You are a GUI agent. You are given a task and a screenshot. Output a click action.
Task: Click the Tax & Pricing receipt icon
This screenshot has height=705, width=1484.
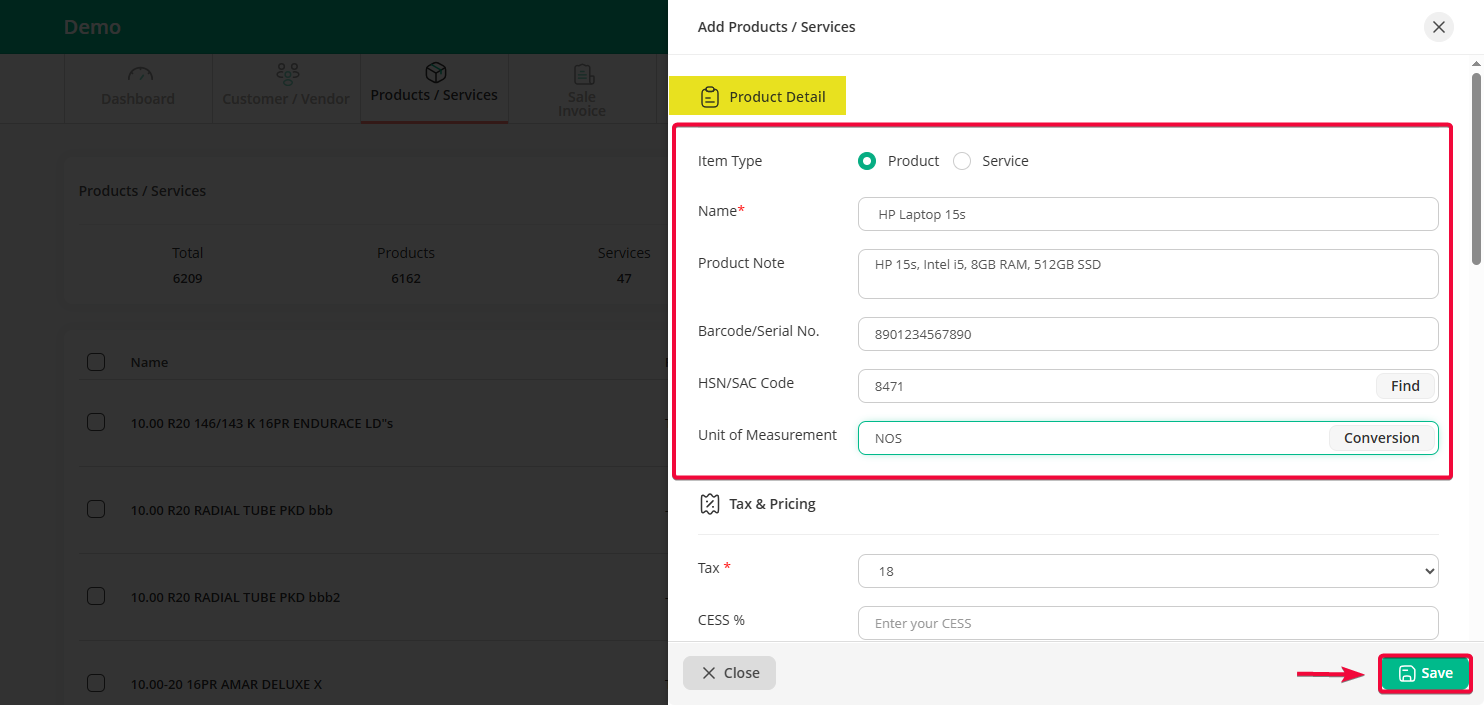[710, 504]
